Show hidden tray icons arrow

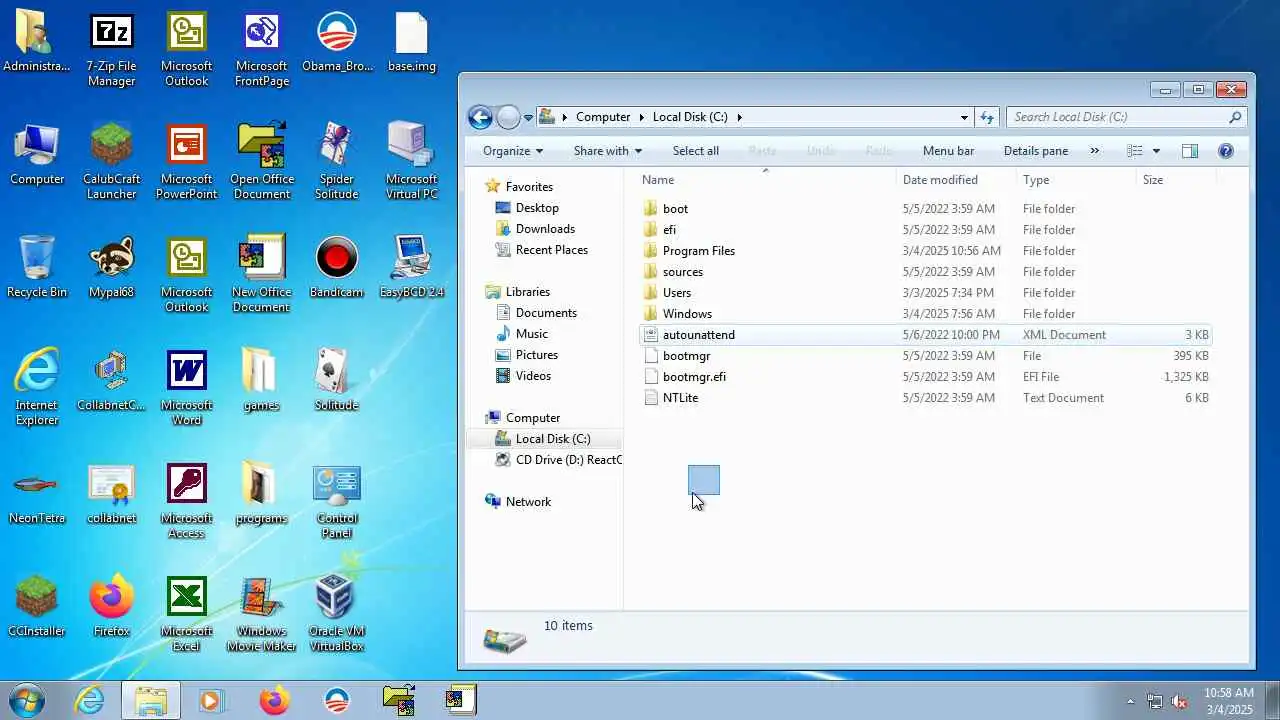coord(1131,701)
